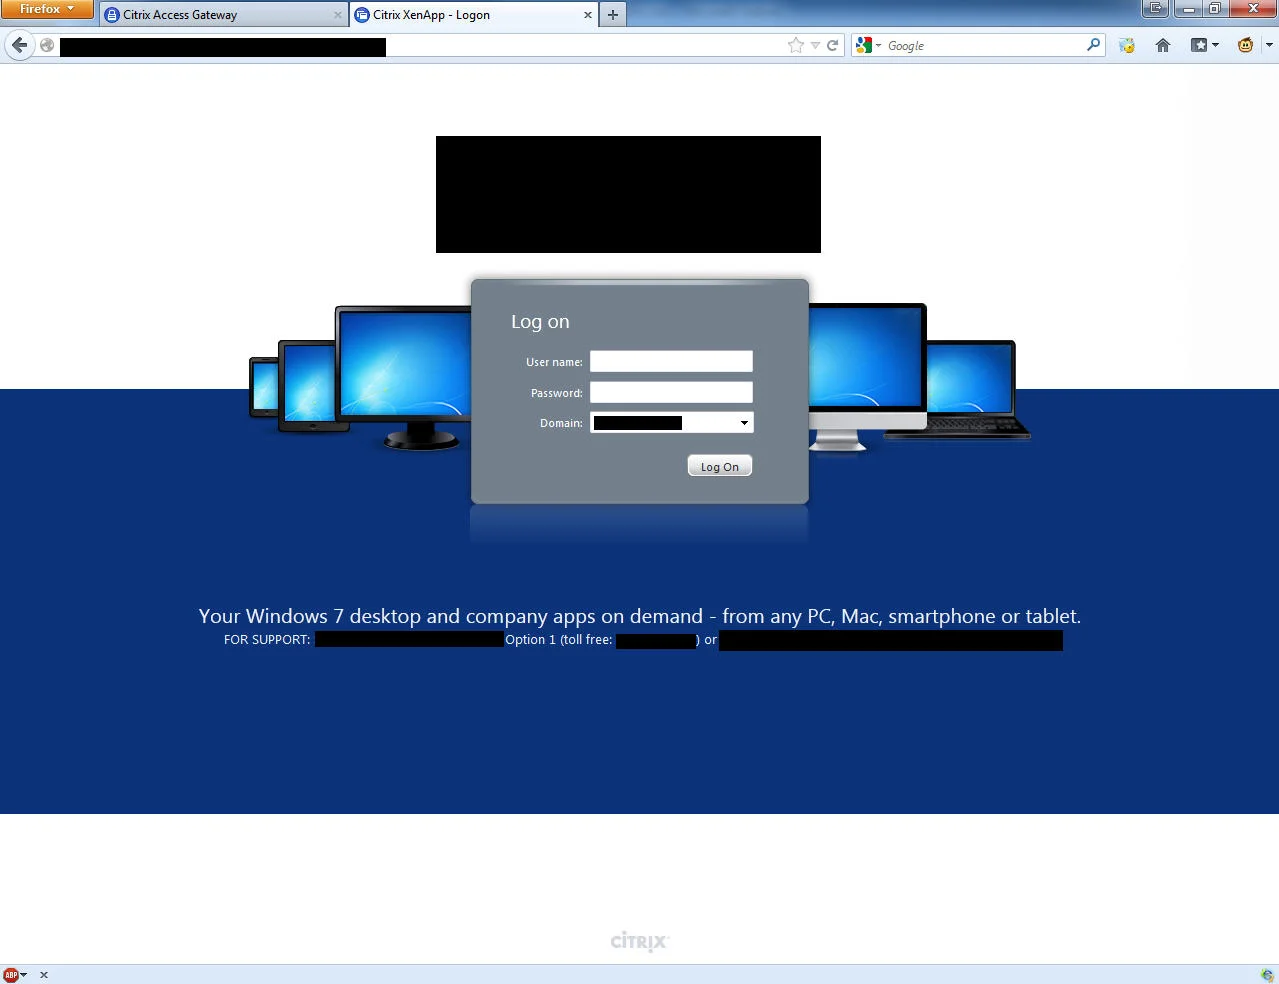Open a new tab with the plus button
This screenshot has width=1279, height=984.
[x=613, y=15]
